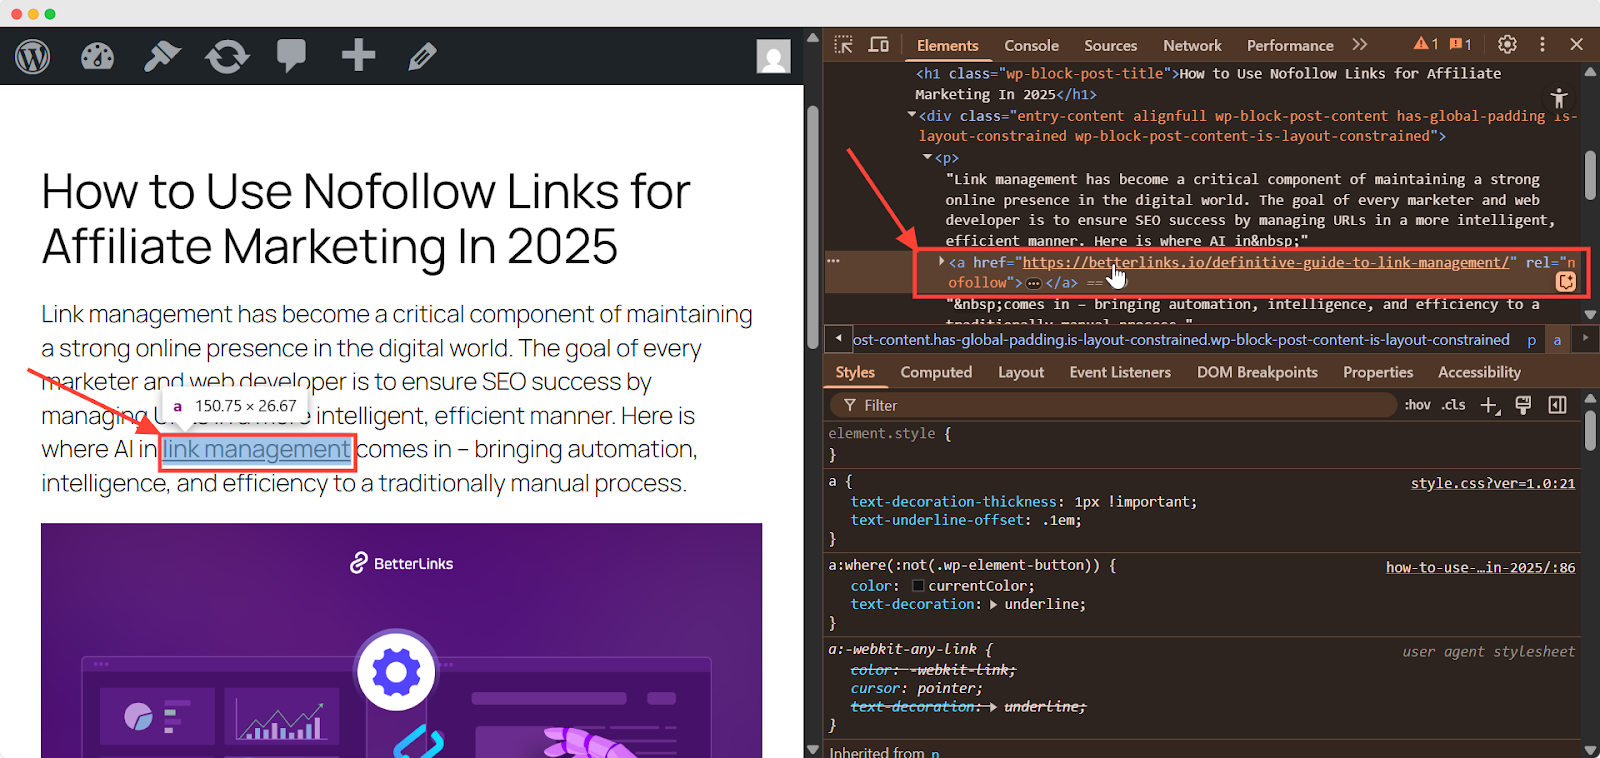Open the Network tab
Image resolution: width=1600 pixels, height=758 pixels.
pos(1192,45)
